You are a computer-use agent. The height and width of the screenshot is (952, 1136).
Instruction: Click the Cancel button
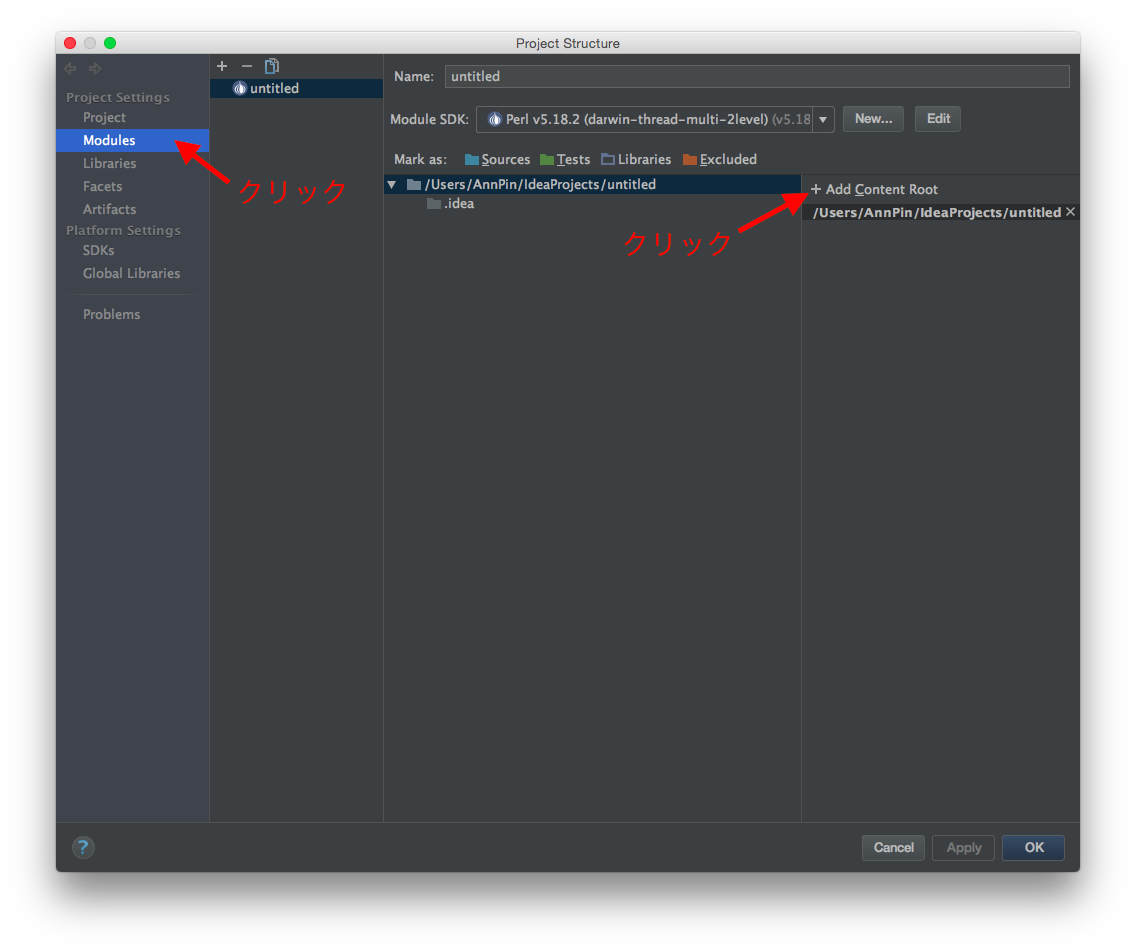pyautogui.click(x=893, y=848)
